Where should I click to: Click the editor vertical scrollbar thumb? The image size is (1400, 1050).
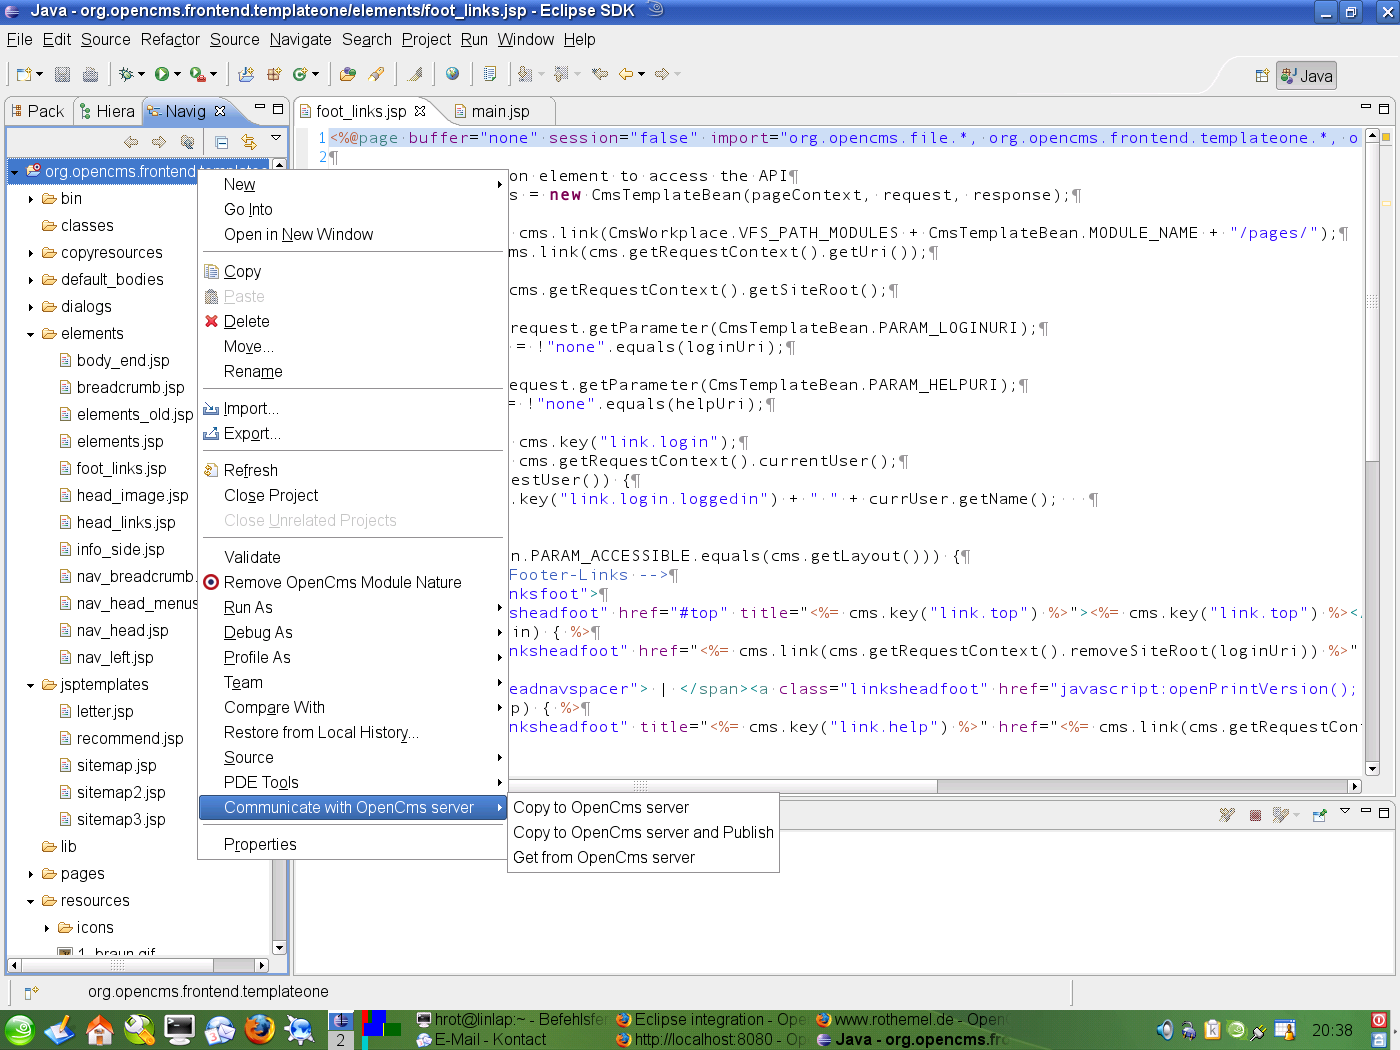point(1372,300)
